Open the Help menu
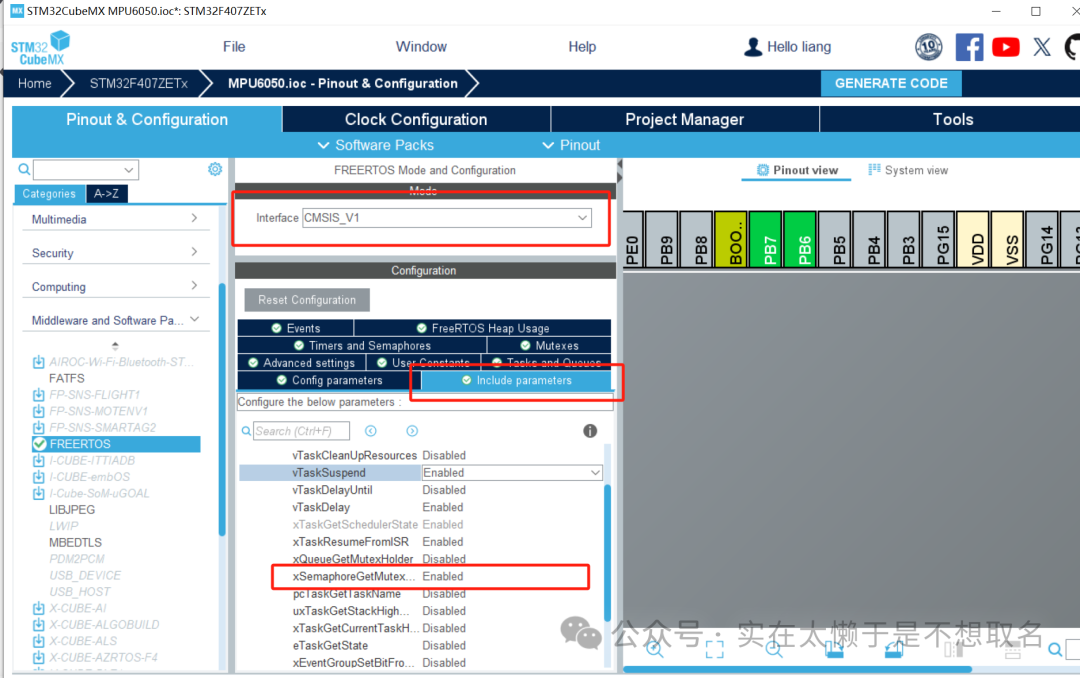Viewport: 1080px width, 678px height. [582, 47]
